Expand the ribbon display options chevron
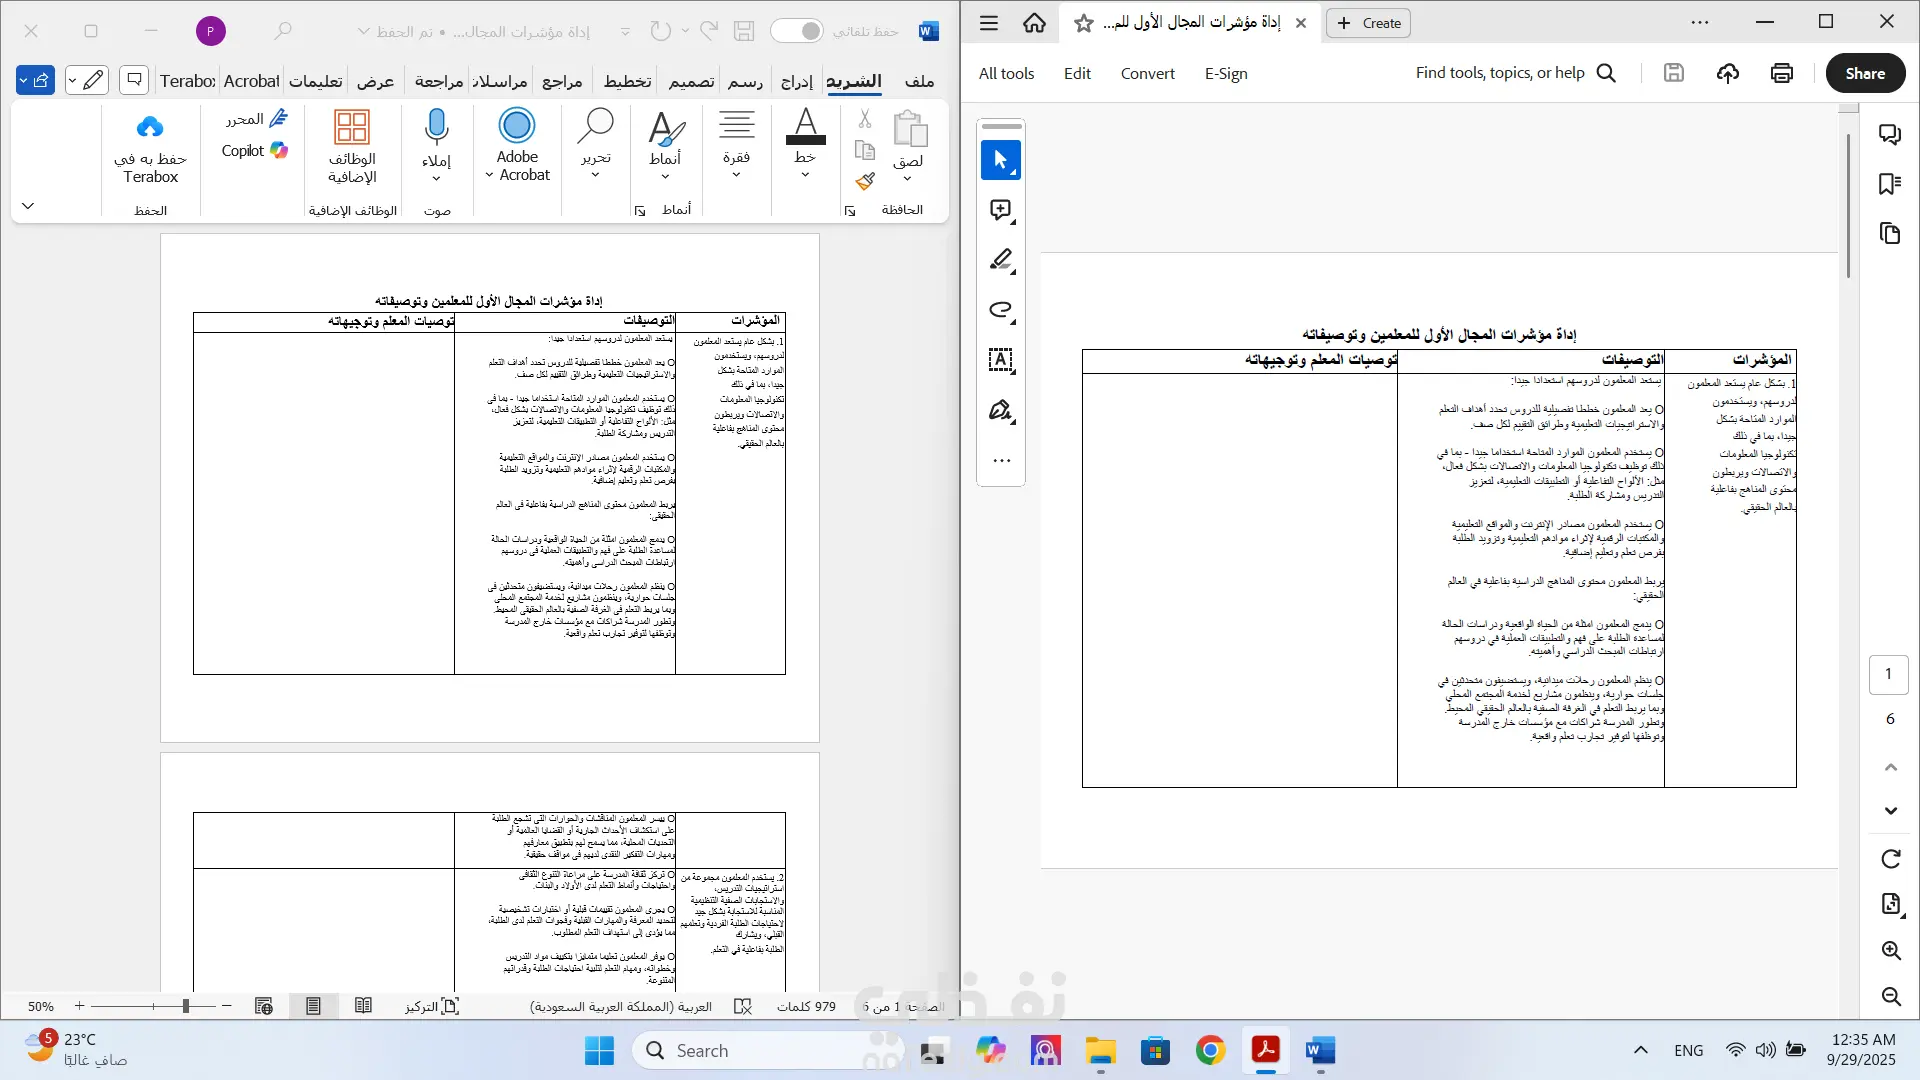This screenshot has height=1080, width=1920. [x=28, y=206]
